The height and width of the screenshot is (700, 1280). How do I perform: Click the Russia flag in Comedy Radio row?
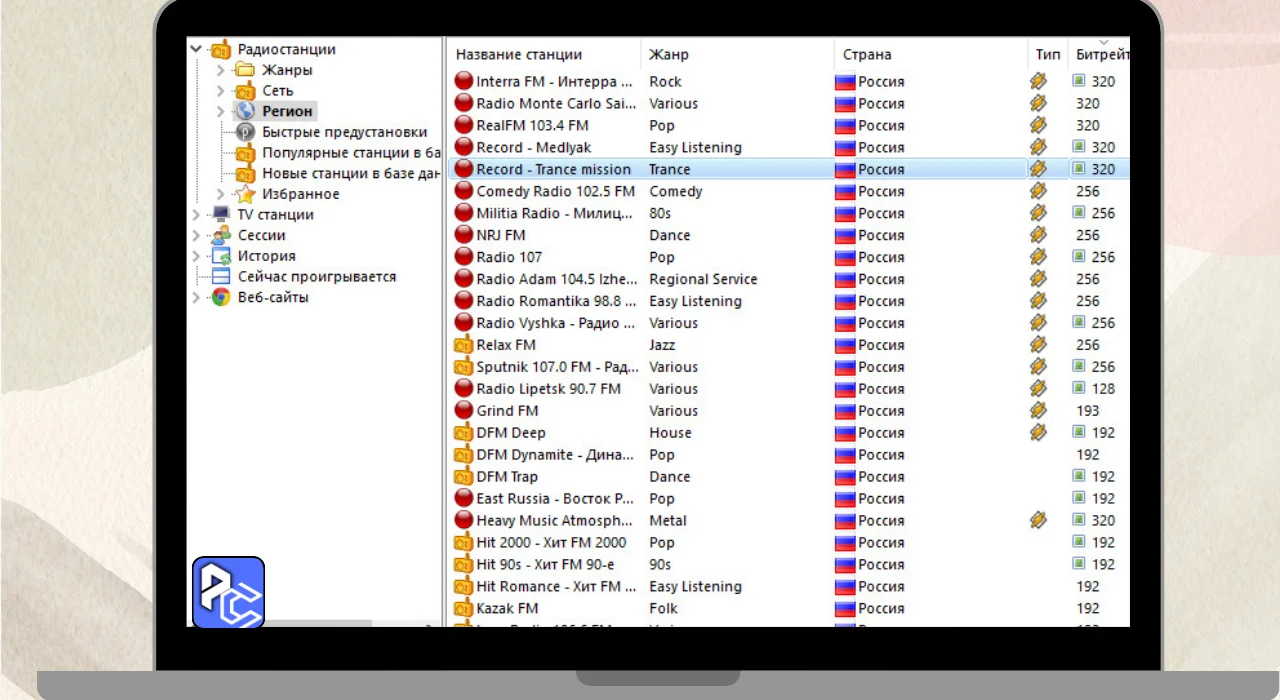click(846, 191)
